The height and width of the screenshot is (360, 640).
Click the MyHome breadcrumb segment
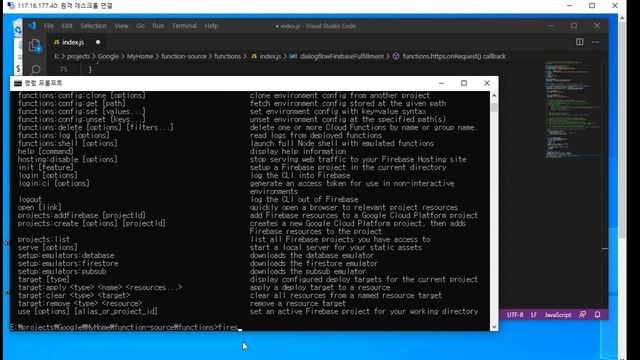(x=140, y=56)
